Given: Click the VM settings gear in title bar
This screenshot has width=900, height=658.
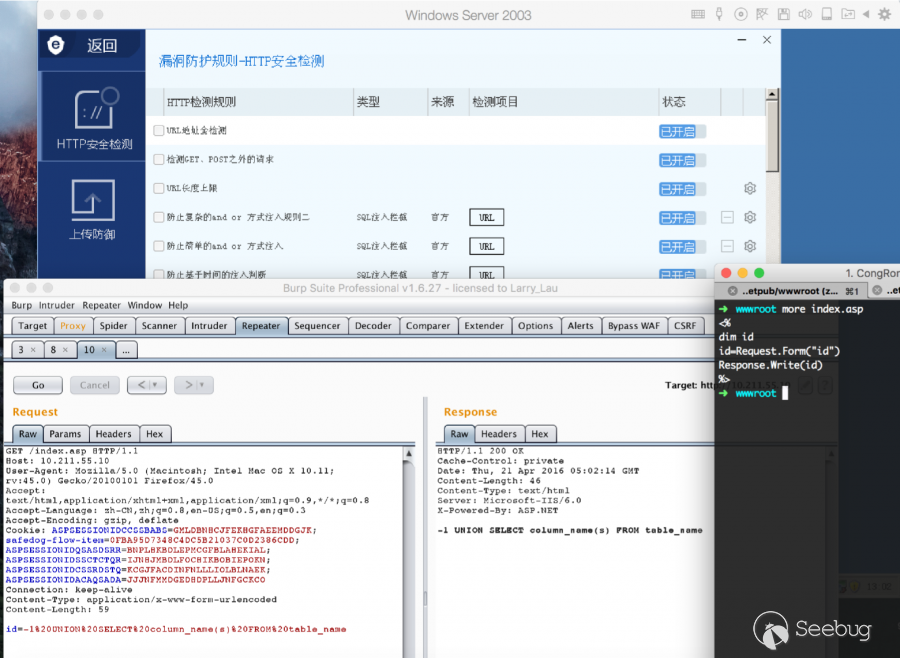Looking at the screenshot, I should [884, 15].
